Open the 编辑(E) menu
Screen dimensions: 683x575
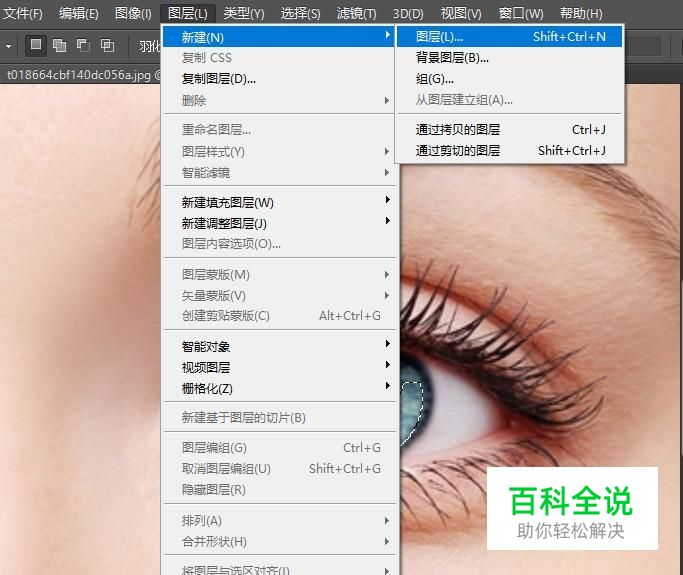pos(79,14)
